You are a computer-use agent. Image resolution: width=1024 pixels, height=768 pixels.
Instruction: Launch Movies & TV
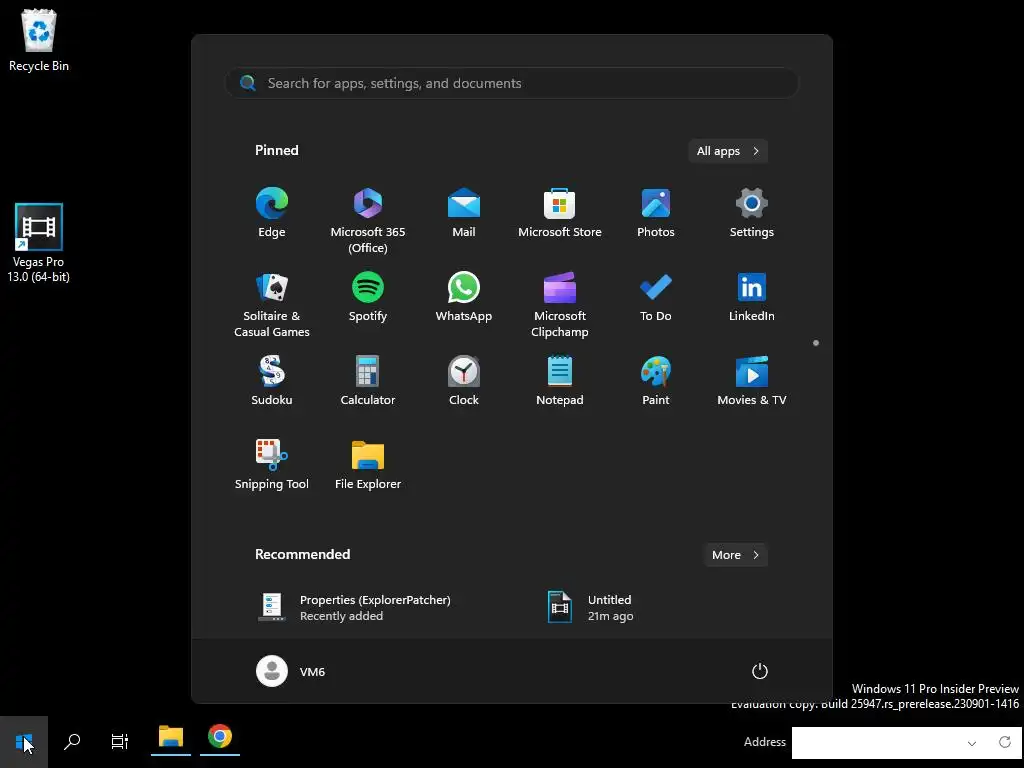(x=752, y=381)
